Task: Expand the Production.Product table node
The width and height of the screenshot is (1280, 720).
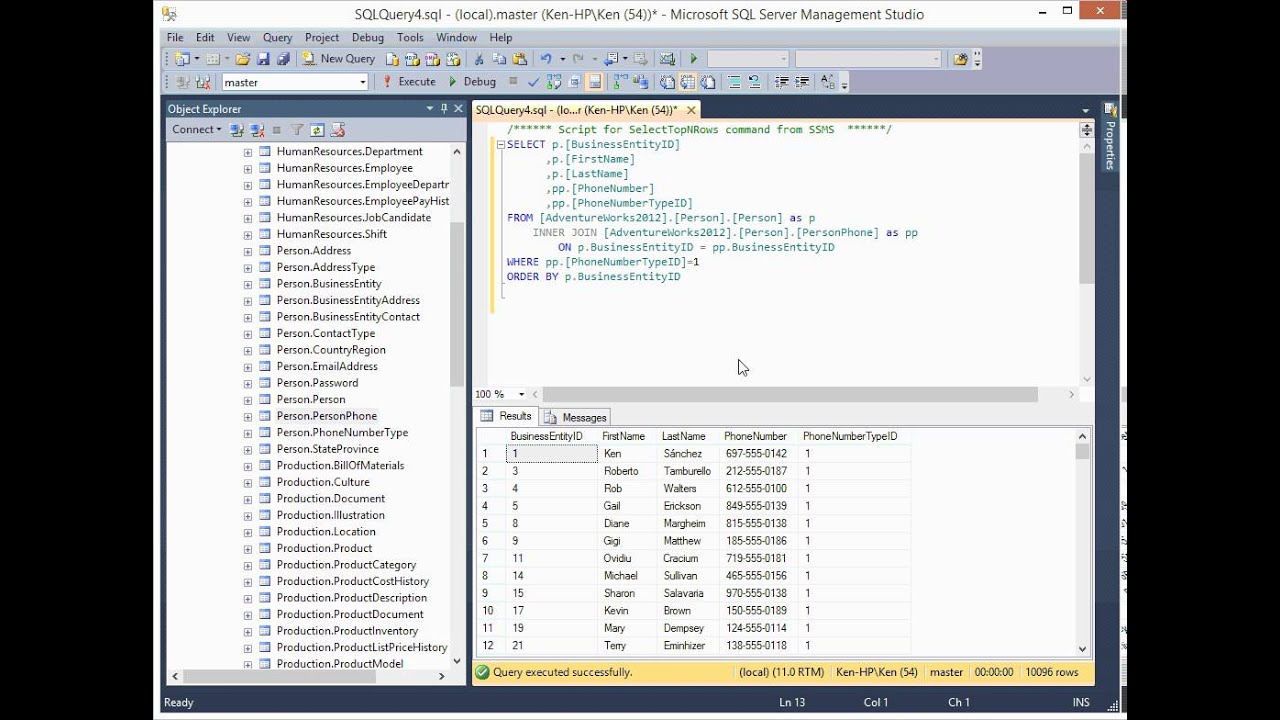Action: [x=247, y=548]
